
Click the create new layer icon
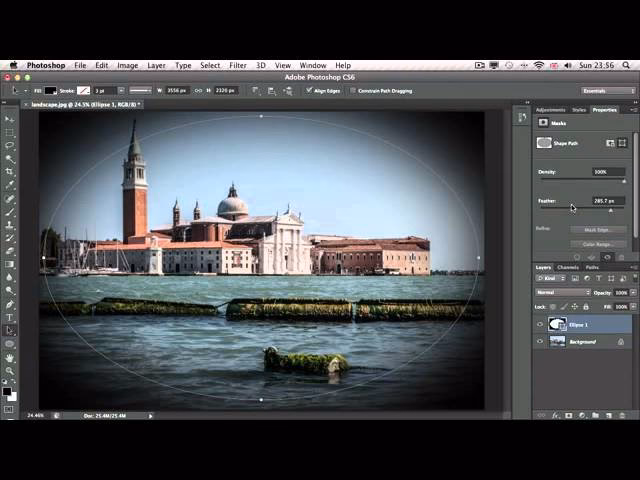point(609,416)
